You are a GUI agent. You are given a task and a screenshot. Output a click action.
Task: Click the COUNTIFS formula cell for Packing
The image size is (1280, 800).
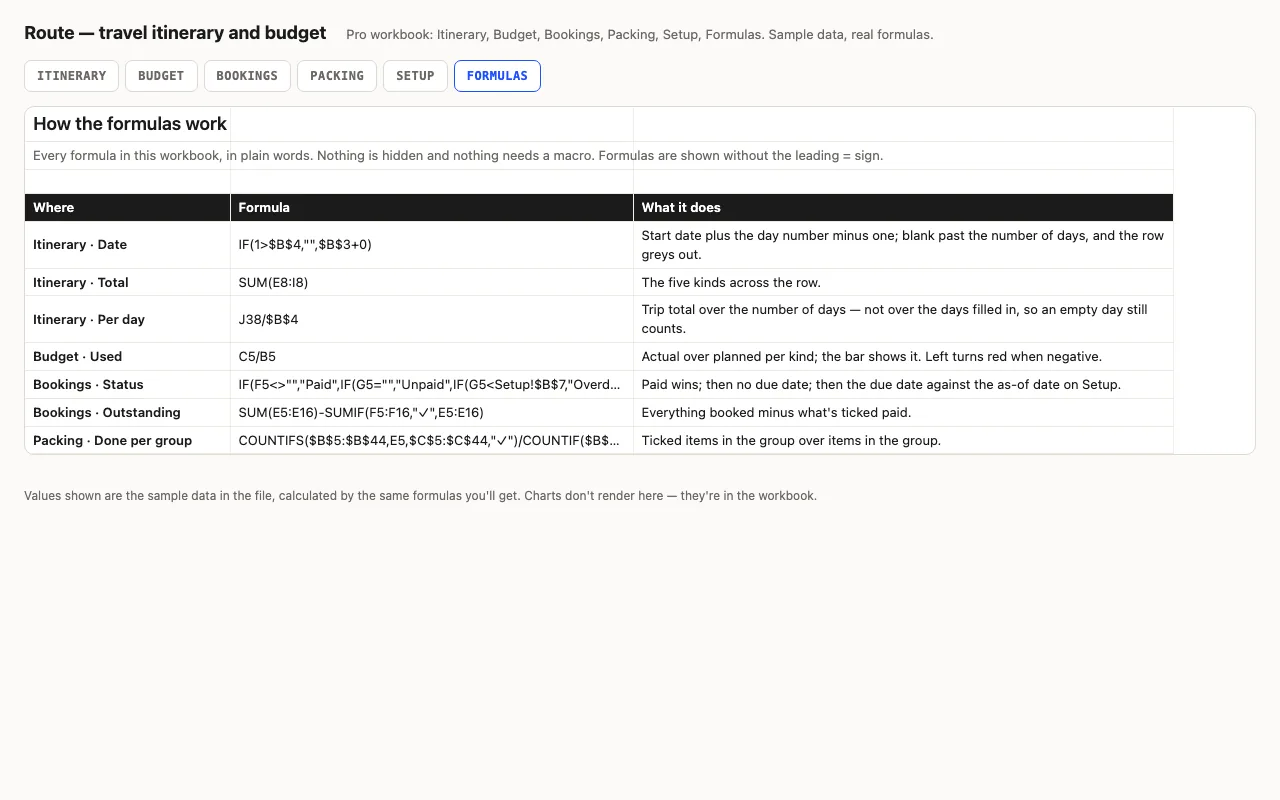tap(432, 440)
